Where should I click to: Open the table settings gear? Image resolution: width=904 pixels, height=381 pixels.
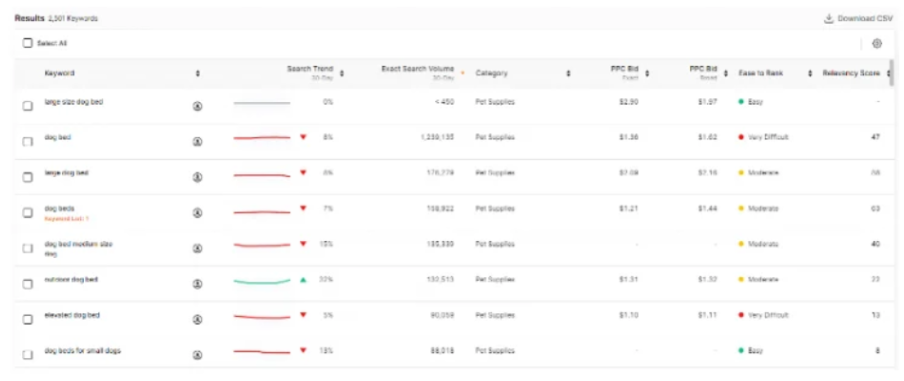877,43
